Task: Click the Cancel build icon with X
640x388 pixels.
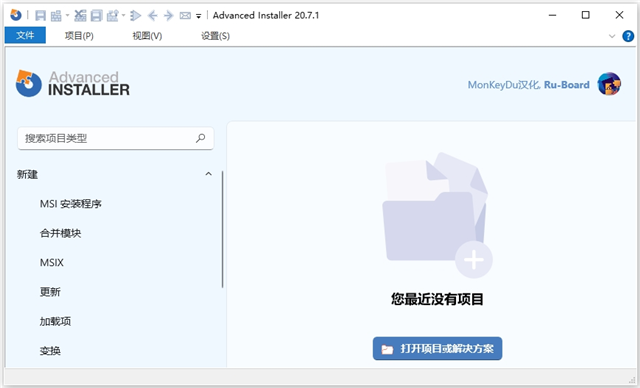Action: (x=80, y=16)
